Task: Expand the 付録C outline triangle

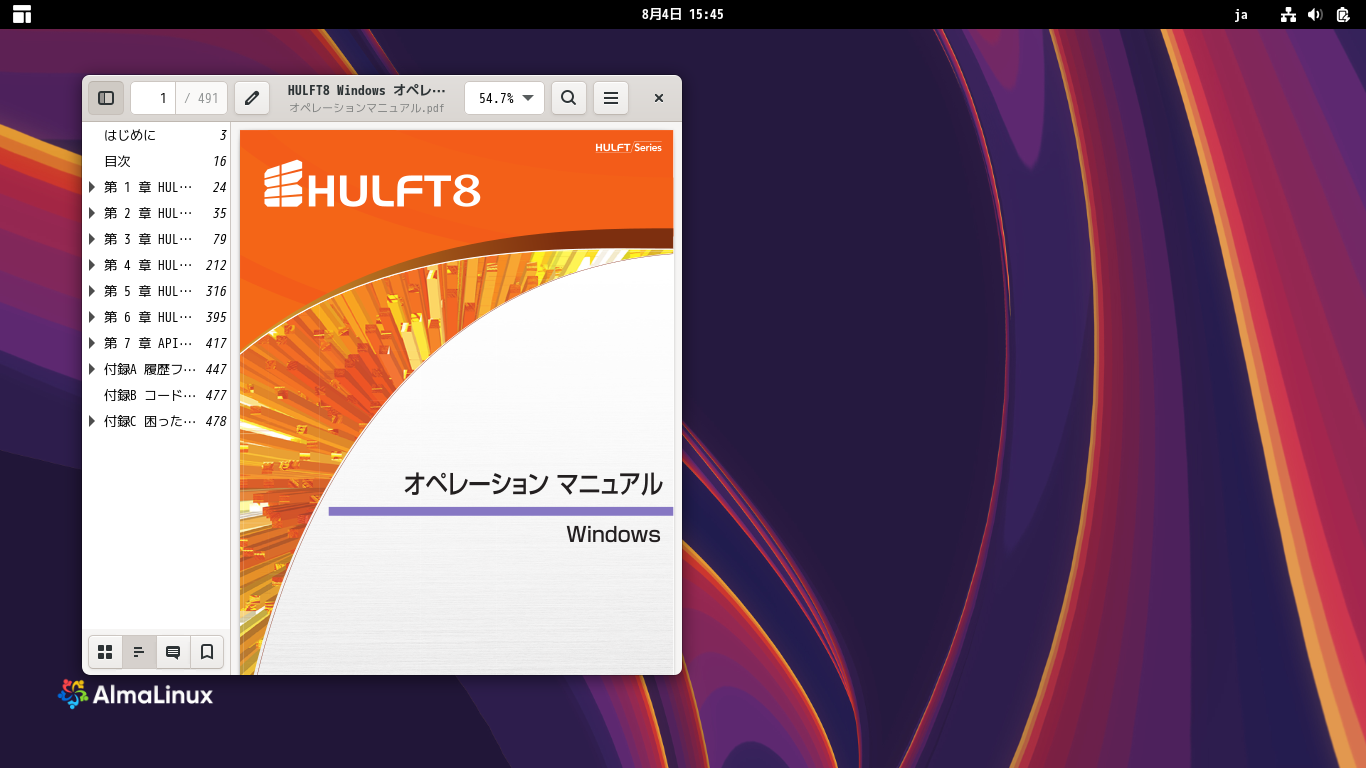Action: (x=92, y=421)
